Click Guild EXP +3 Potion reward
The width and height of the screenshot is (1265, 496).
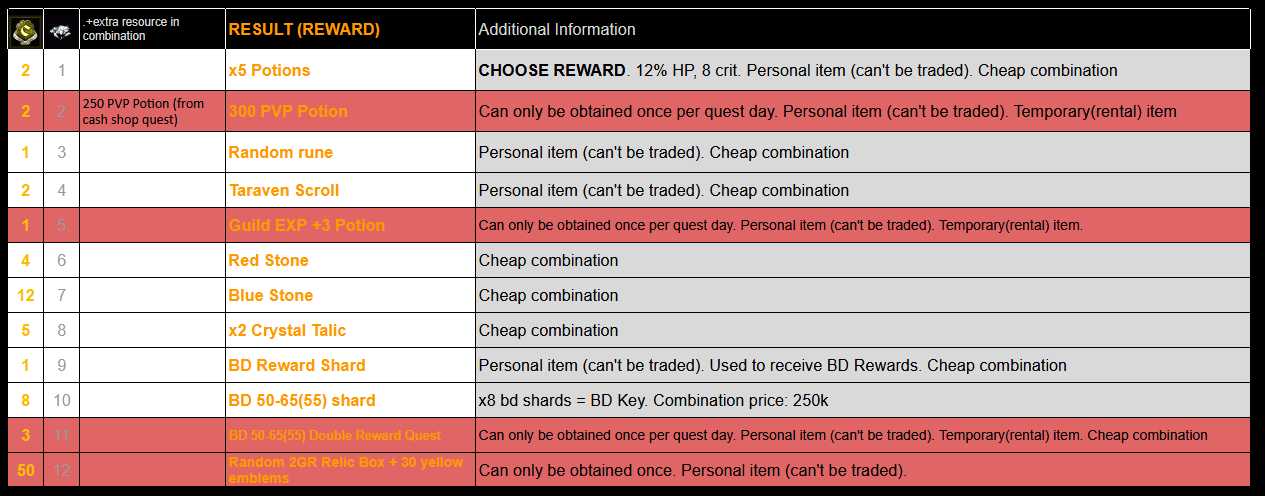pos(306,226)
